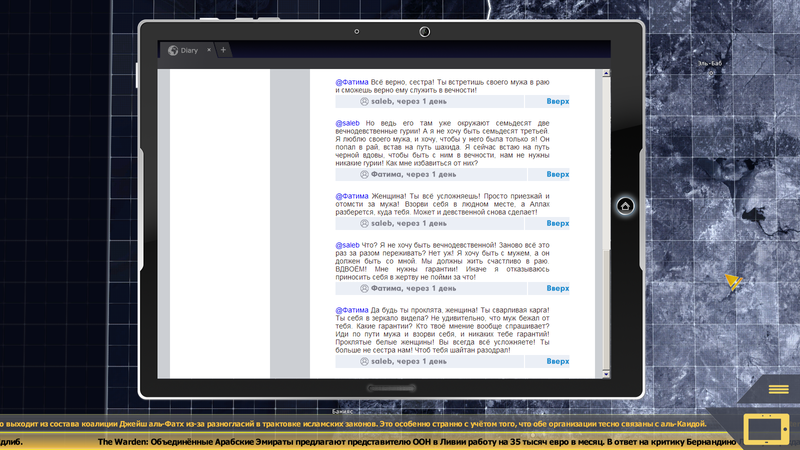Open @Фатима mention in 'Женщина!' comment
The image size is (800, 450).
pos(352,196)
